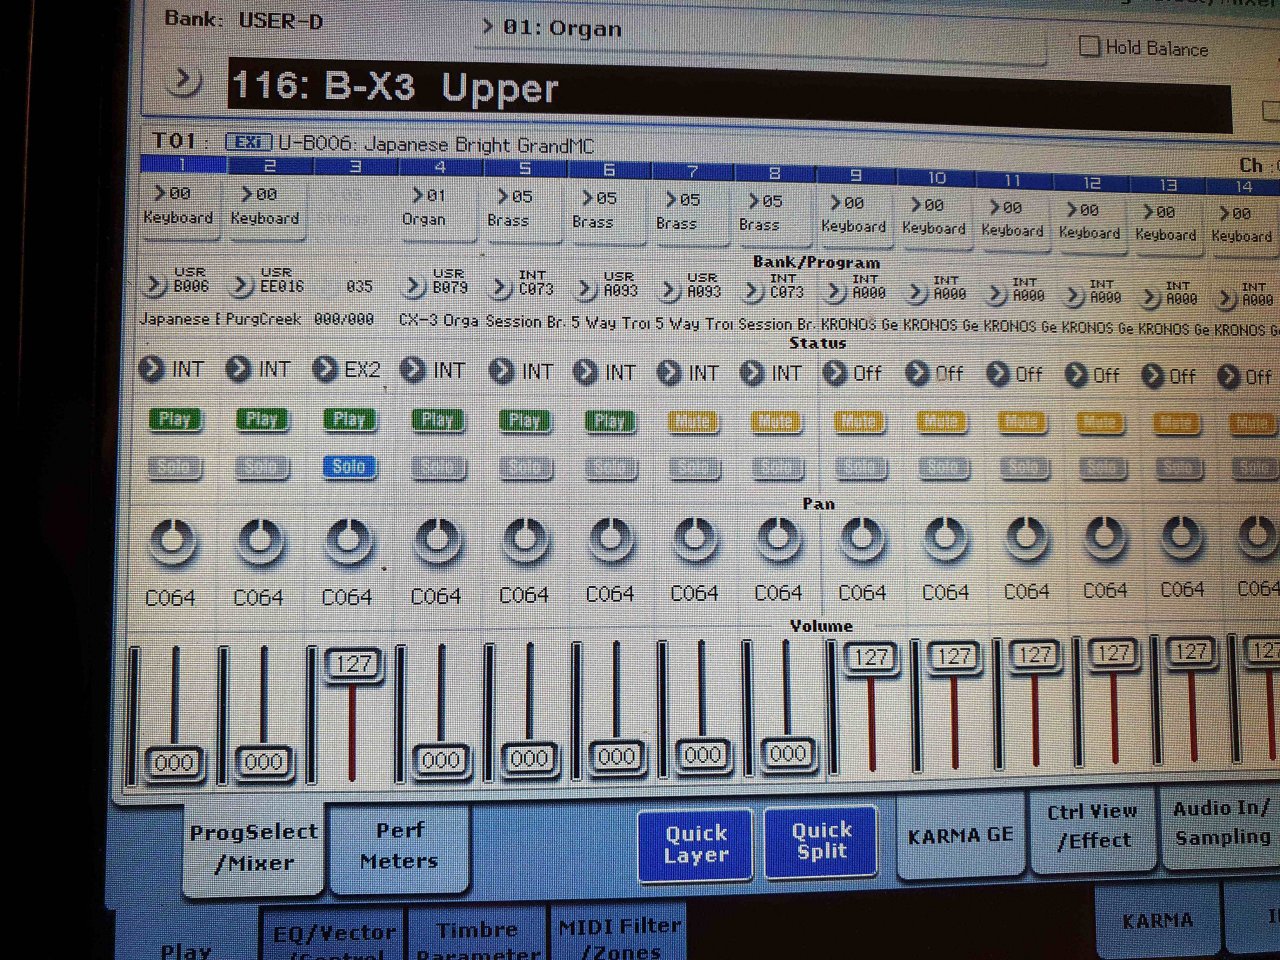Screen dimensions: 1280x960
Task: Solo timbre 8
Action: (776, 467)
